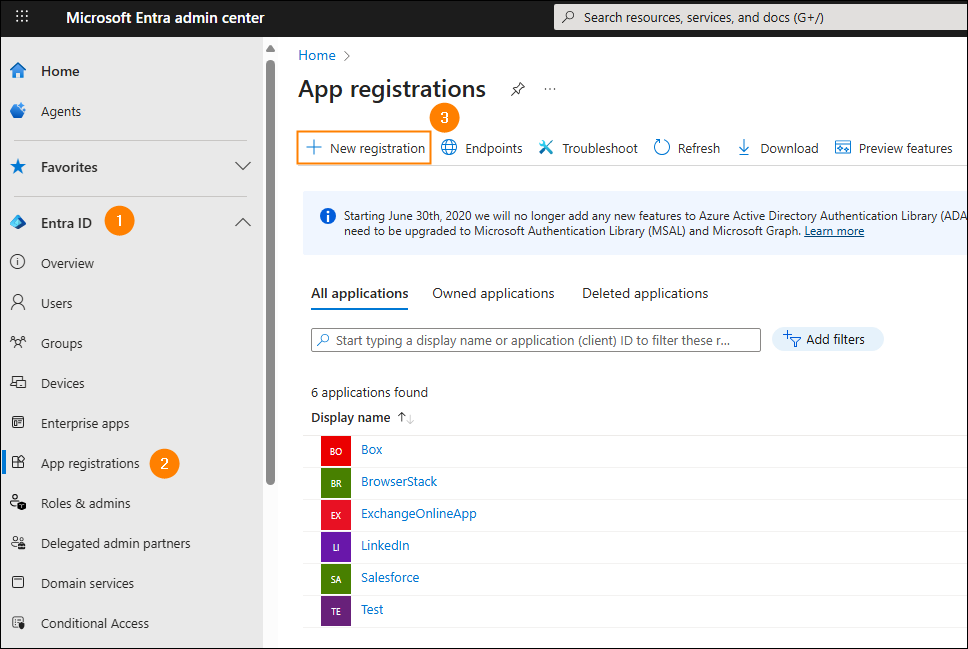Open the Learn more link
The height and width of the screenshot is (649, 968).
tap(834, 231)
